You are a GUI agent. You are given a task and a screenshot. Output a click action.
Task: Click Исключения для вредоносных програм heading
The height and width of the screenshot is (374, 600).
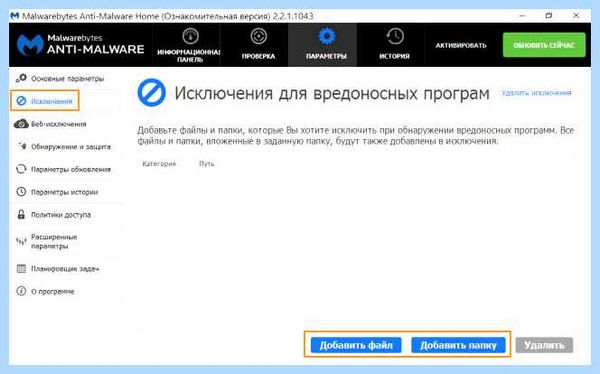(x=332, y=94)
